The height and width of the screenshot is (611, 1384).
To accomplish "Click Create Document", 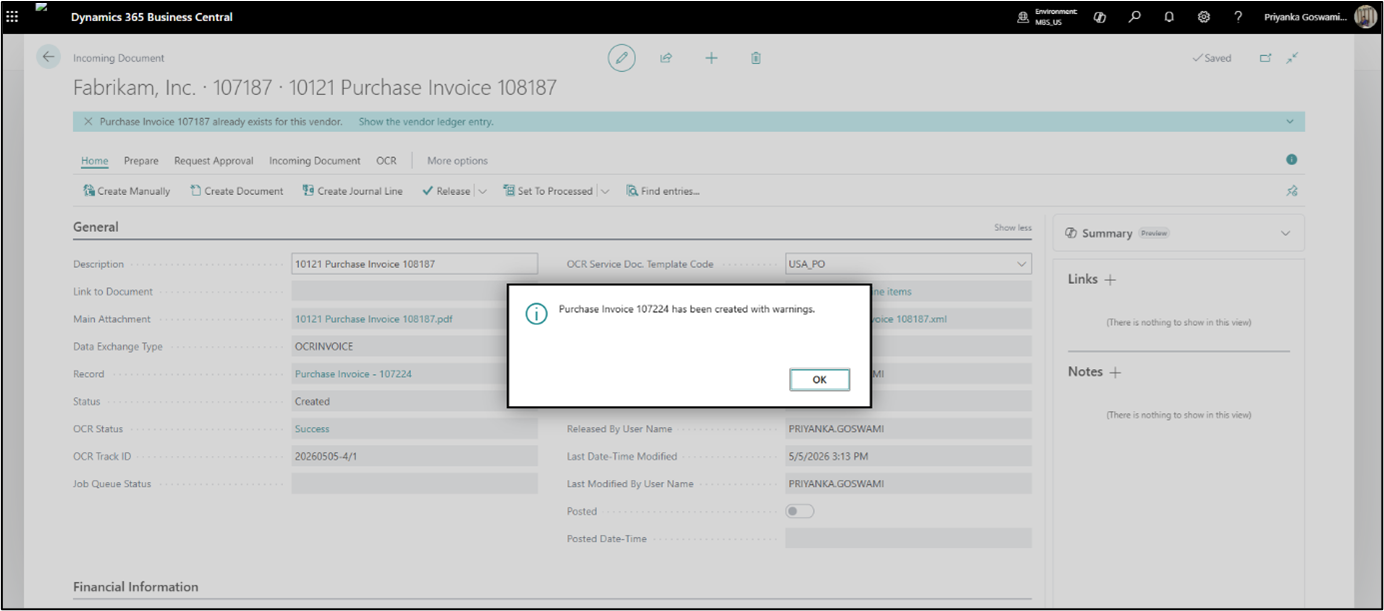I will (x=237, y=191).
